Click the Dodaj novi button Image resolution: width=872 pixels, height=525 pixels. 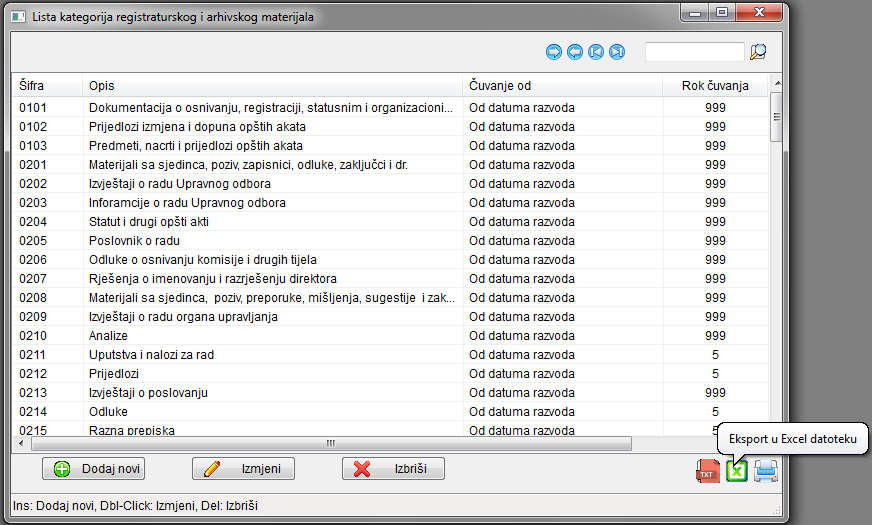click(94, 469)
